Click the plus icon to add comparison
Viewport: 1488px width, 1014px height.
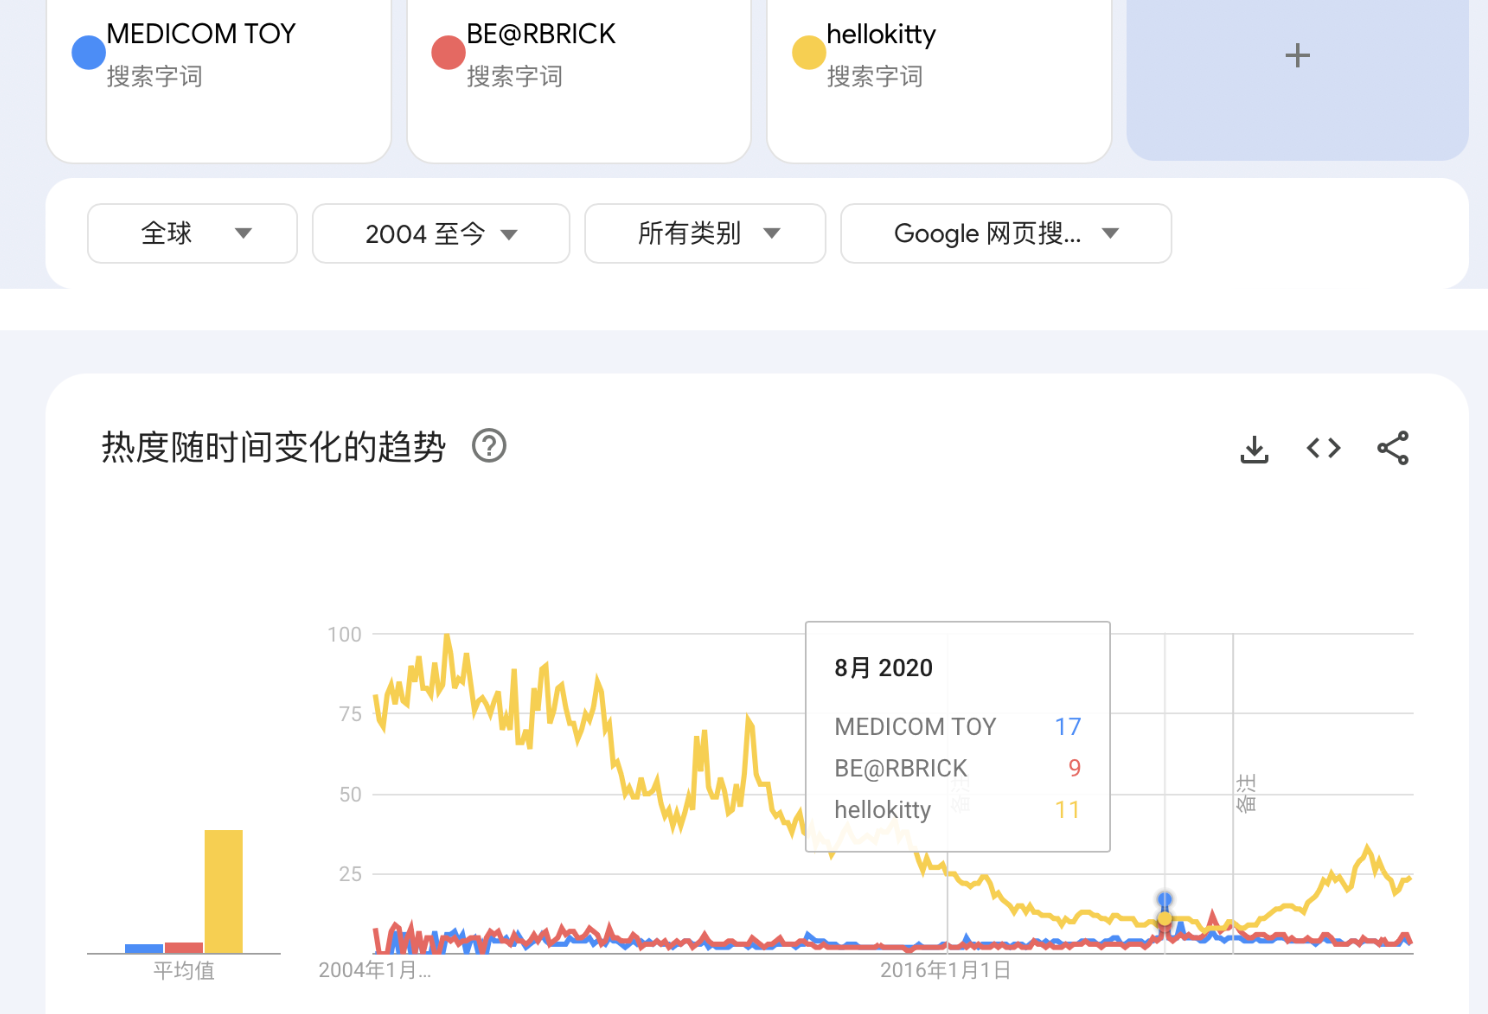pyautogui.click(x=1297, y=55)
